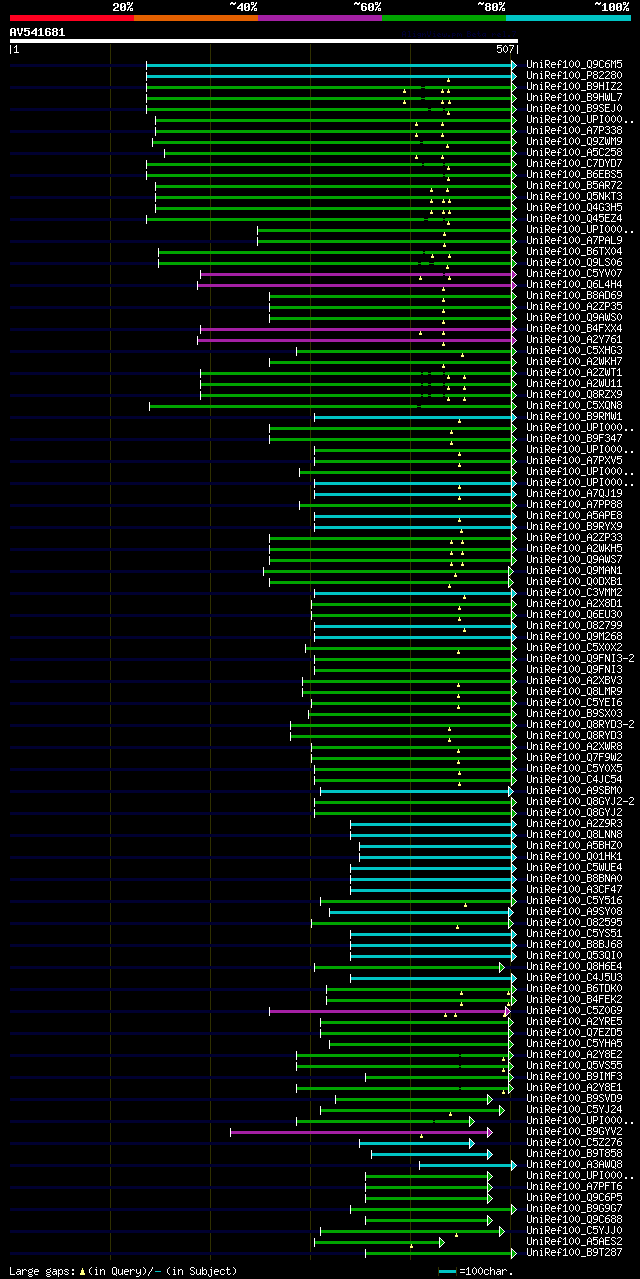Open the UniRef100_C7DYD7 entry
Screen dimensions: 640x1279
tap(574, 164)
